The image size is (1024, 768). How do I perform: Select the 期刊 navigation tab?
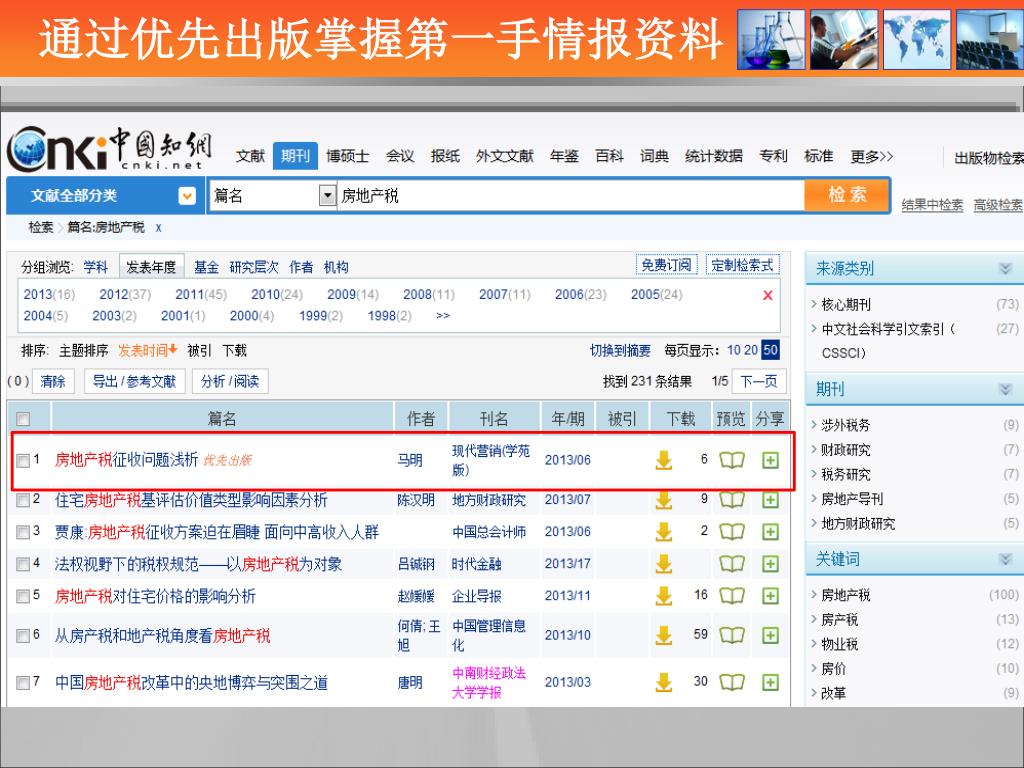point(295,156)
